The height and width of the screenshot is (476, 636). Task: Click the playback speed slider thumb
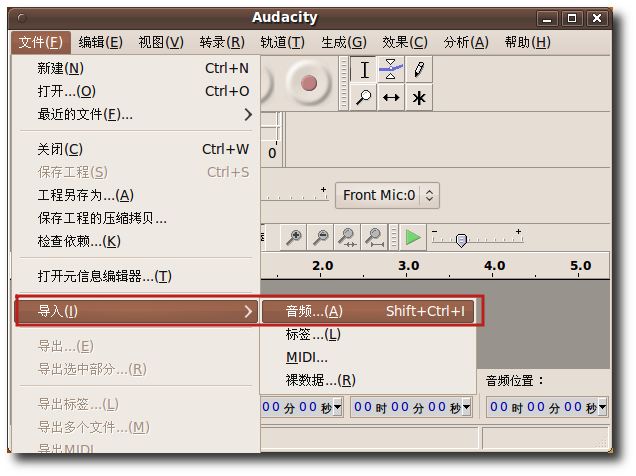point(461,240)
